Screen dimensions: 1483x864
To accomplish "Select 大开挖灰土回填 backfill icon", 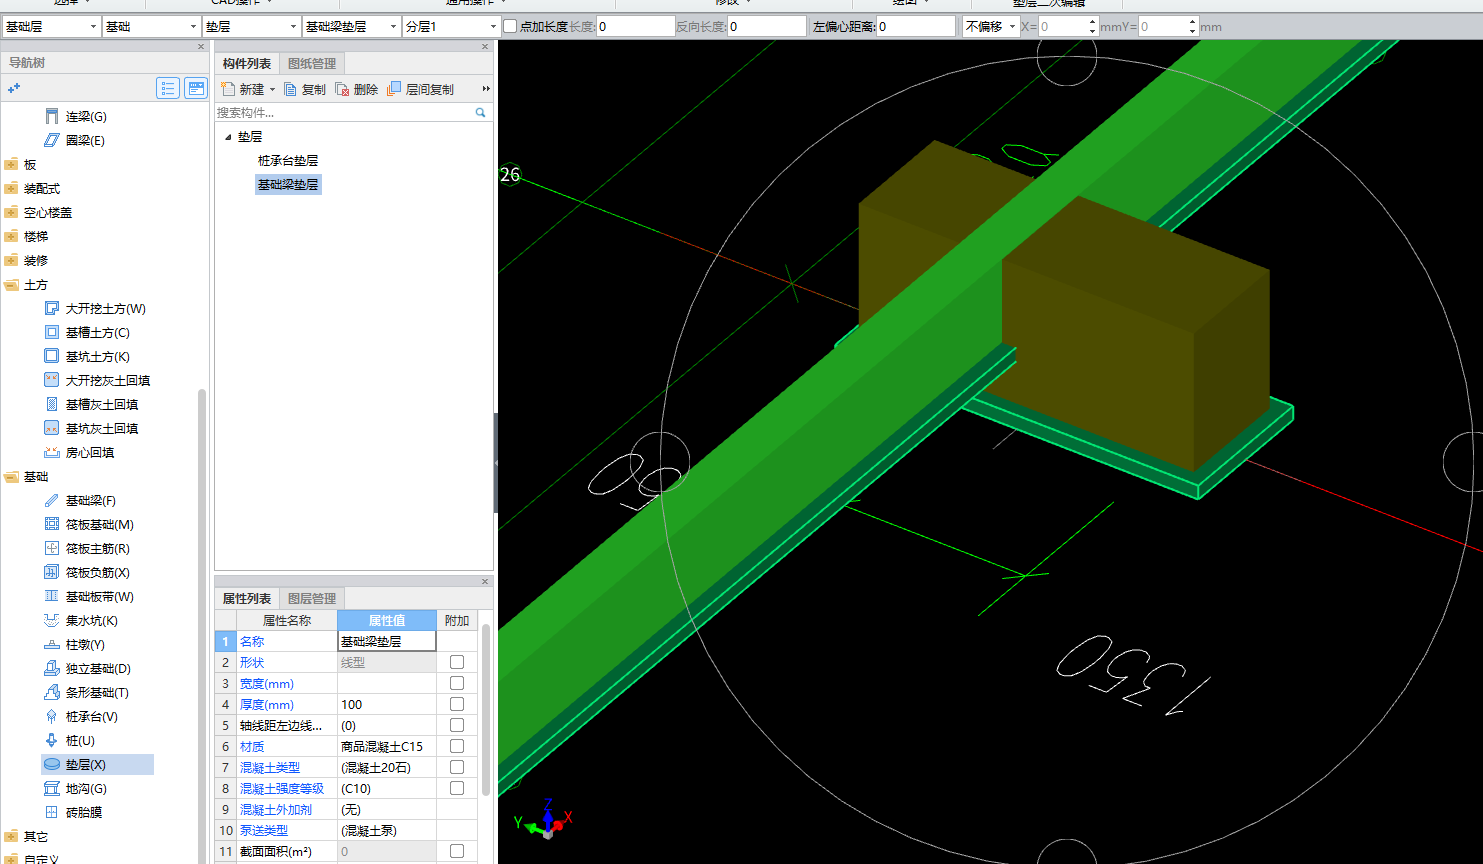I will 52,381.
